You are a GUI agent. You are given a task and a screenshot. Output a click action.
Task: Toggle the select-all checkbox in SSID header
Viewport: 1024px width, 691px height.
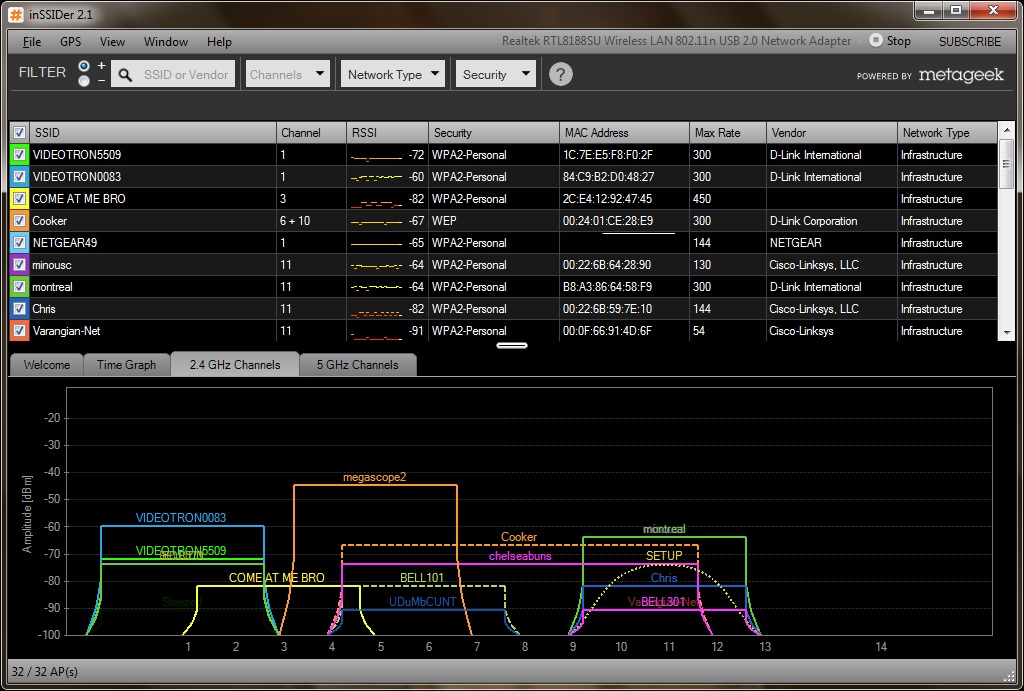[x=19, y=132]
